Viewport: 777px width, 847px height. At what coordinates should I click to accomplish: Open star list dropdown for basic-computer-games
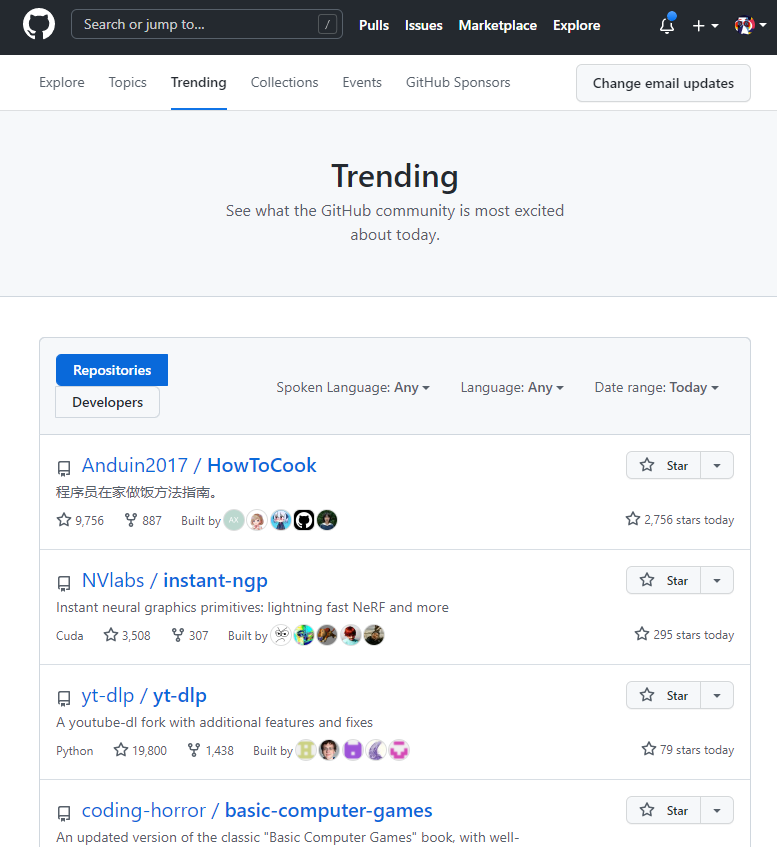point(717,810)
